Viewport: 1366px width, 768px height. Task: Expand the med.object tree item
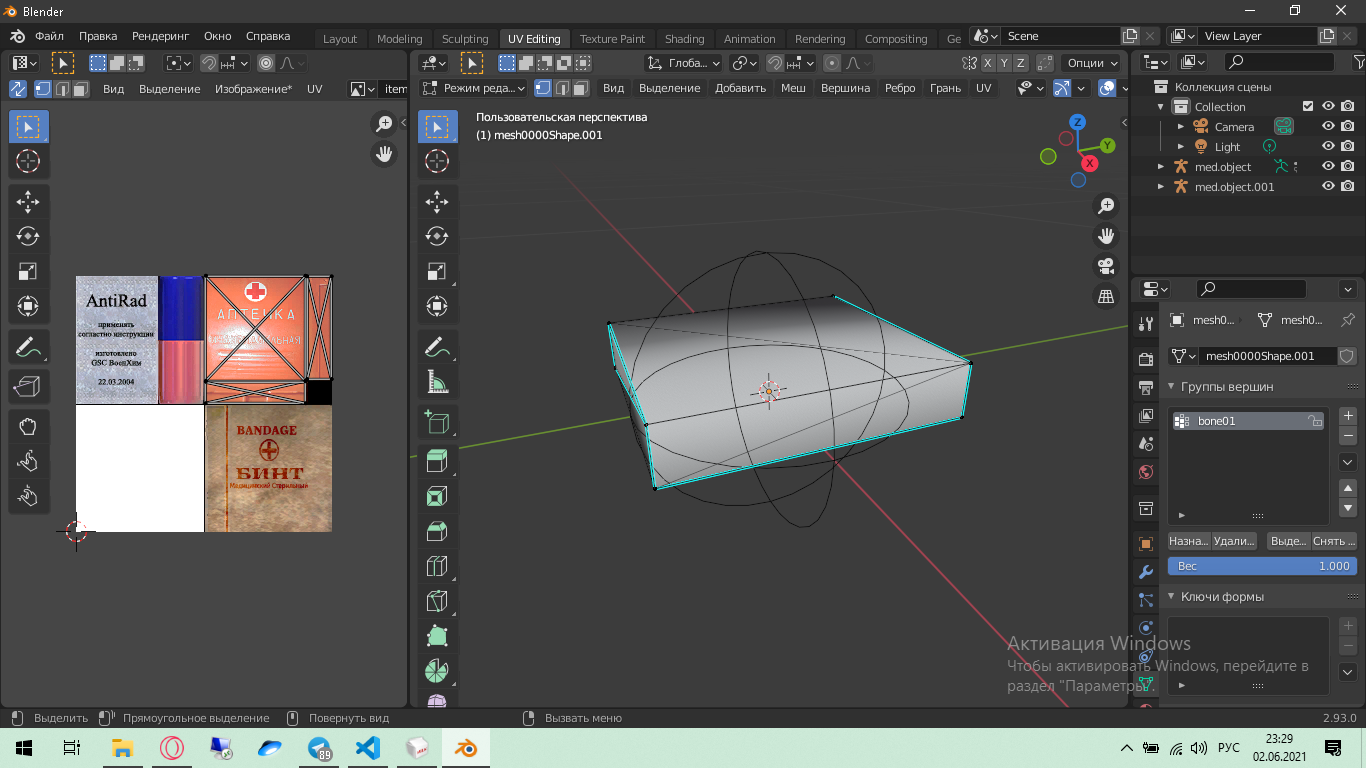(1161, 167)
